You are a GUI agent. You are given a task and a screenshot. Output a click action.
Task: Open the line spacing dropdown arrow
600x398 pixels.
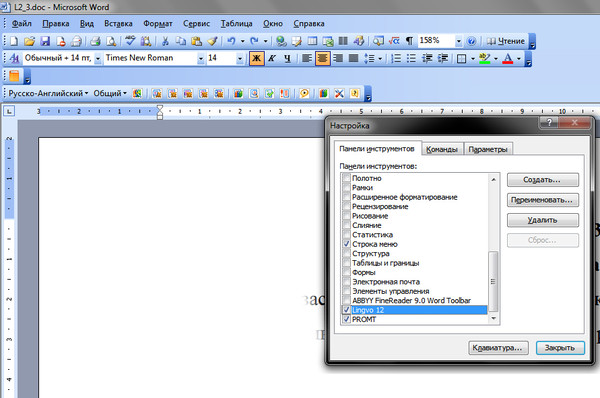click(380, 59)
